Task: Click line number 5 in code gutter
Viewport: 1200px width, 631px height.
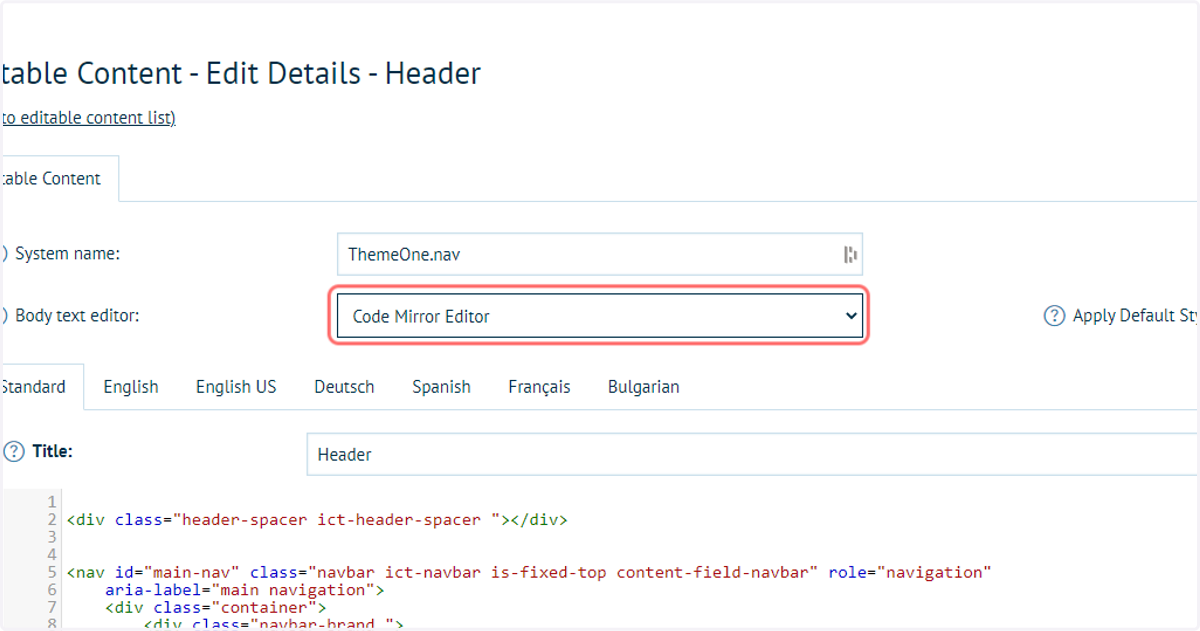Action: 52,572
